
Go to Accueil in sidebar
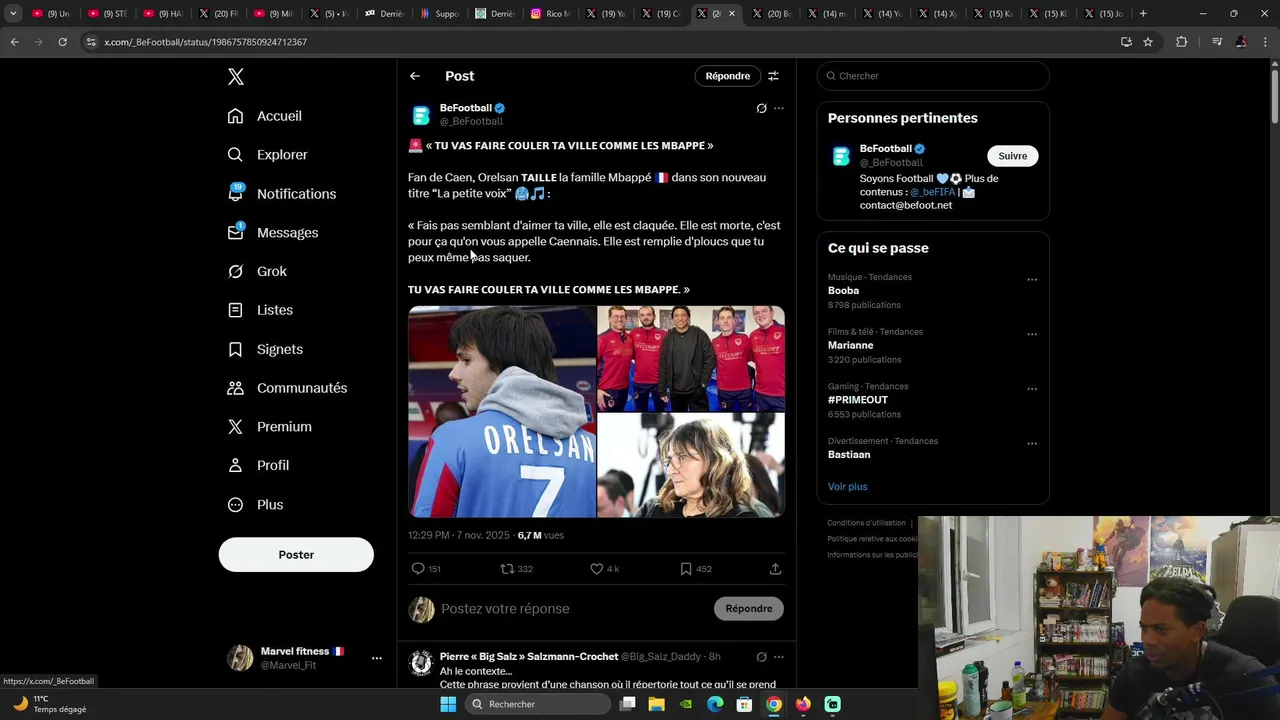265,116
